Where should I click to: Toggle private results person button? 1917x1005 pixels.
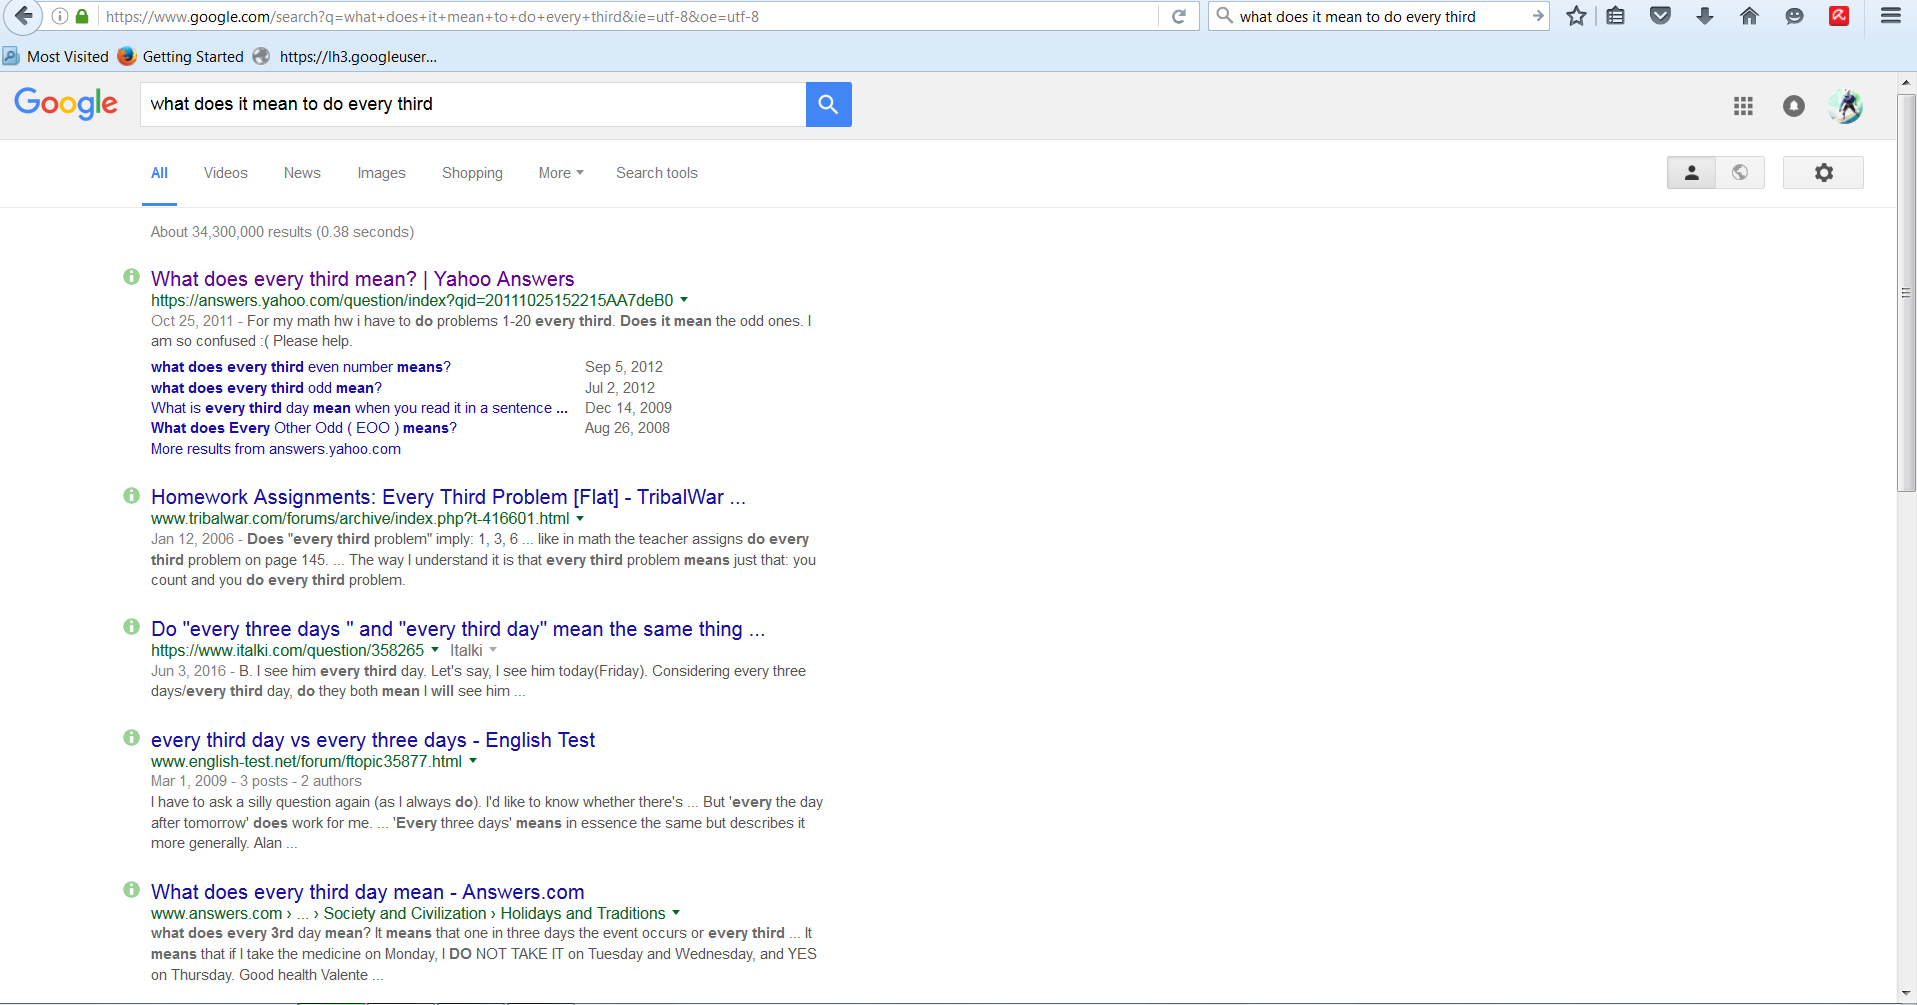[x=1691, y=173]
